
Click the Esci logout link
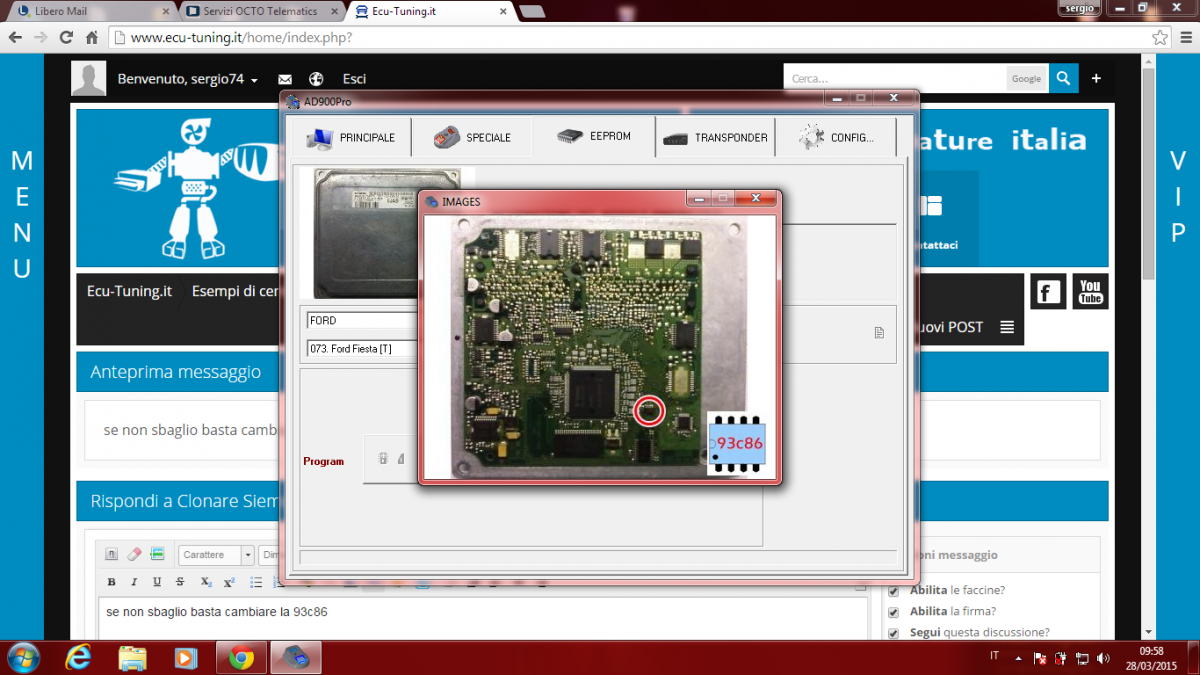pos(354,79)
